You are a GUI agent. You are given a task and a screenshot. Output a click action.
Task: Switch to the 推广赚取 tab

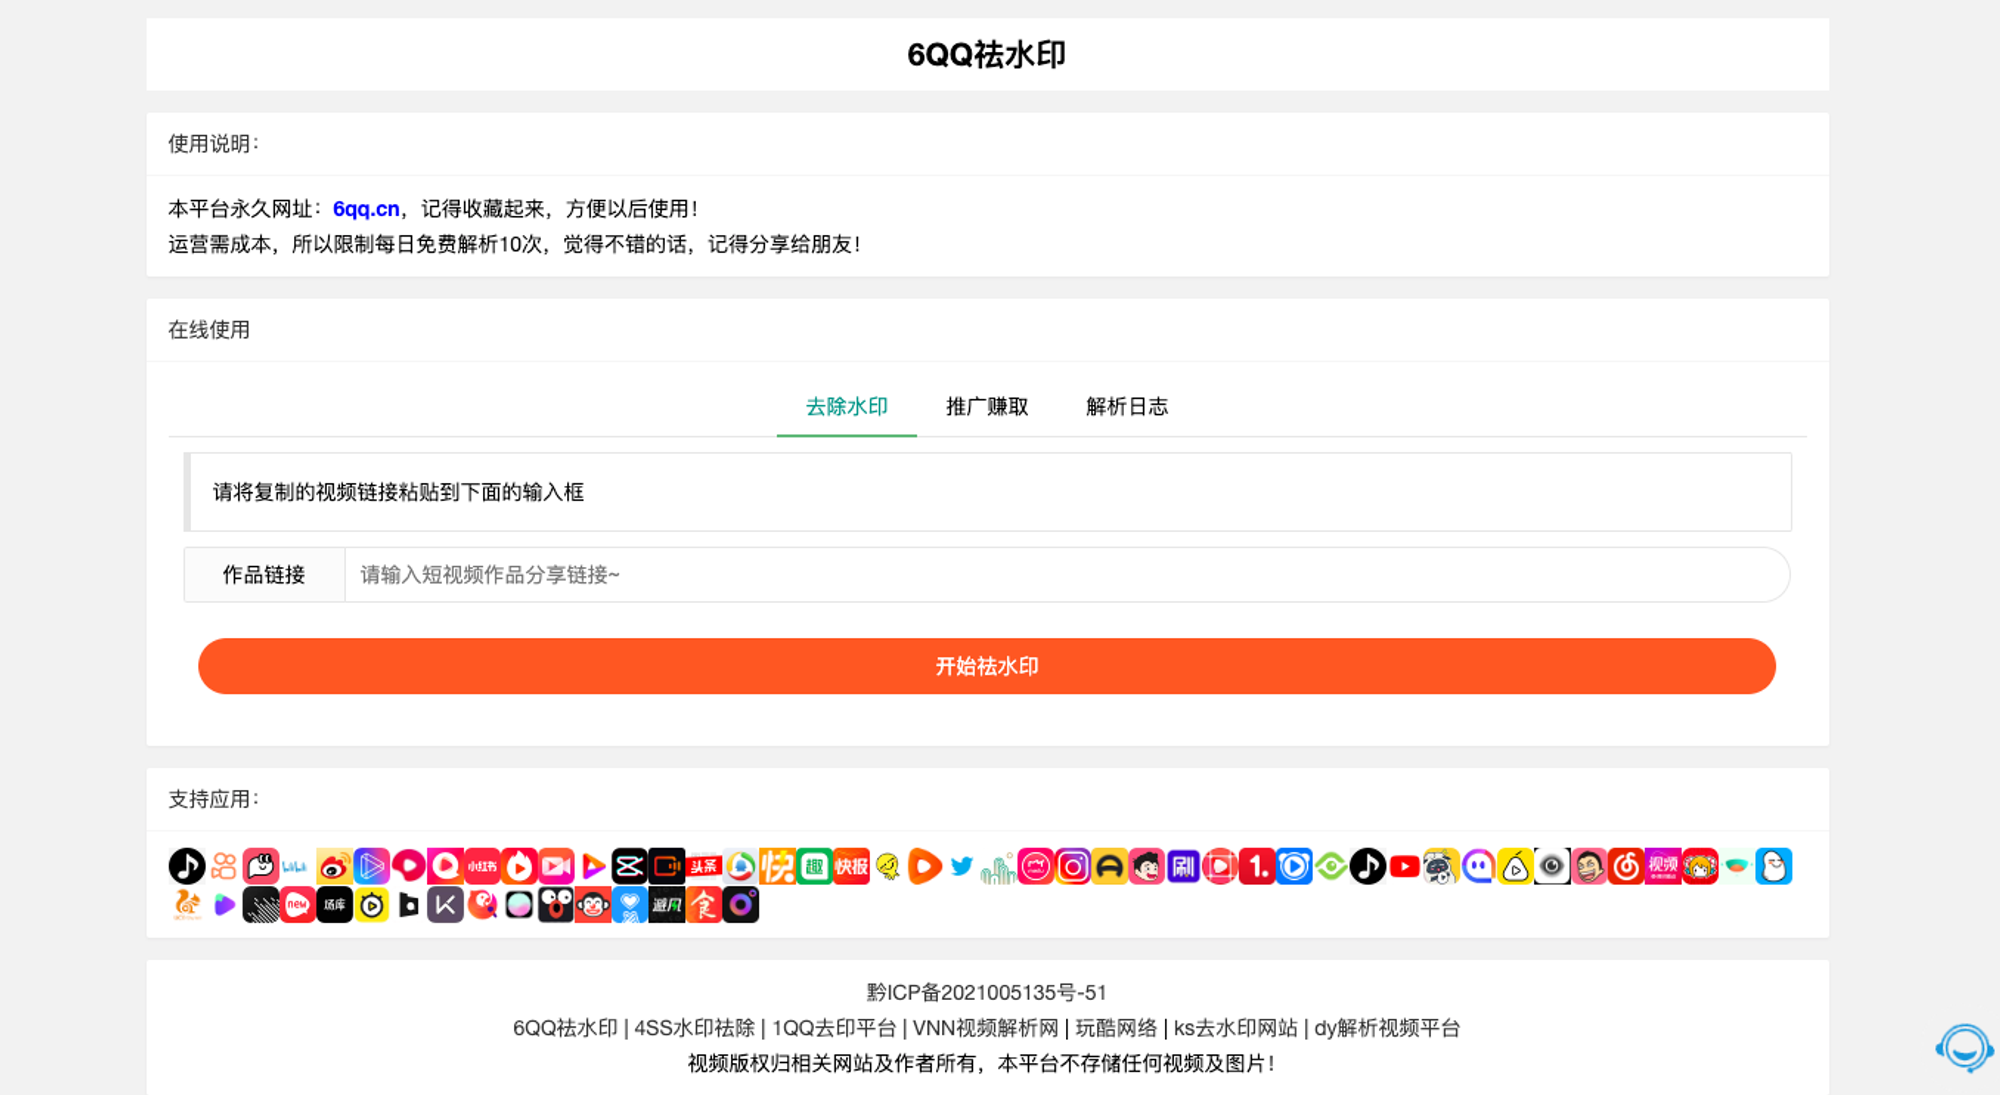(987, 407)
